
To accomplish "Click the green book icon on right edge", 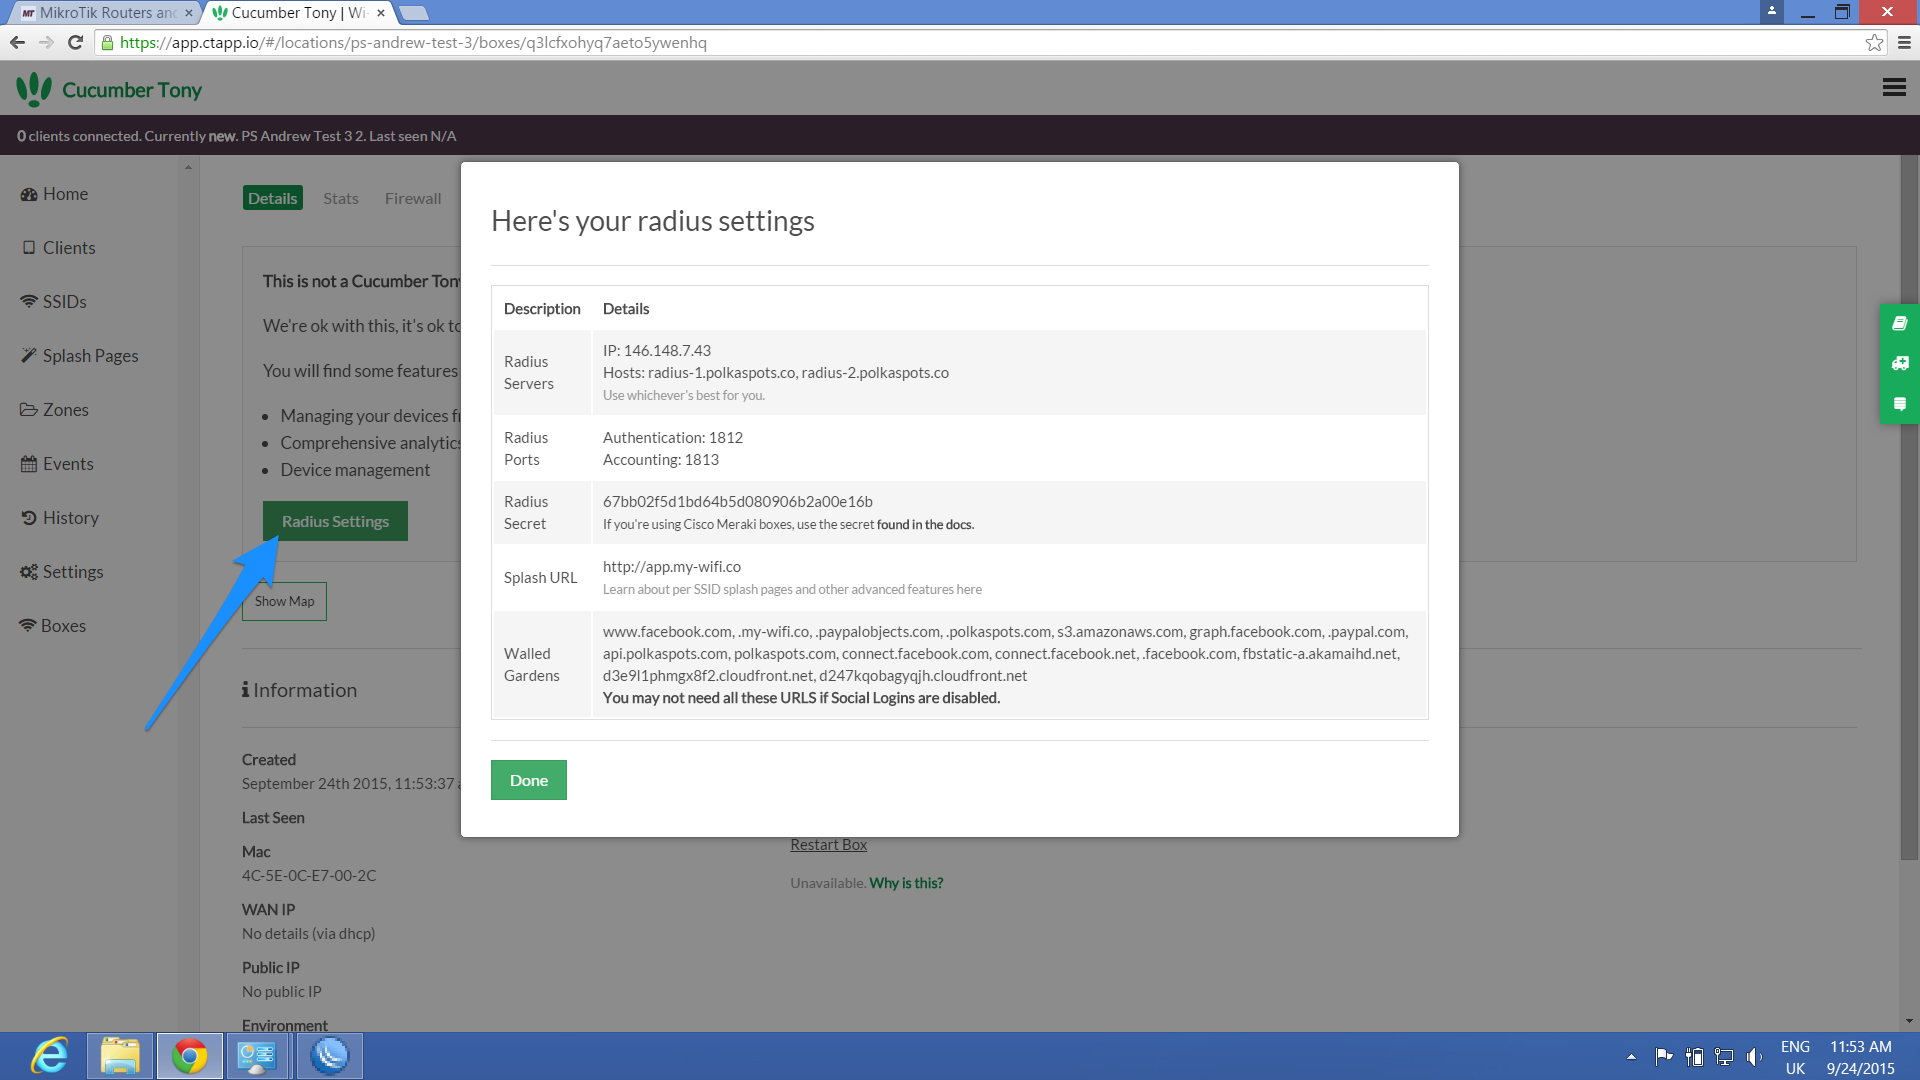I will click(1899, 324).
